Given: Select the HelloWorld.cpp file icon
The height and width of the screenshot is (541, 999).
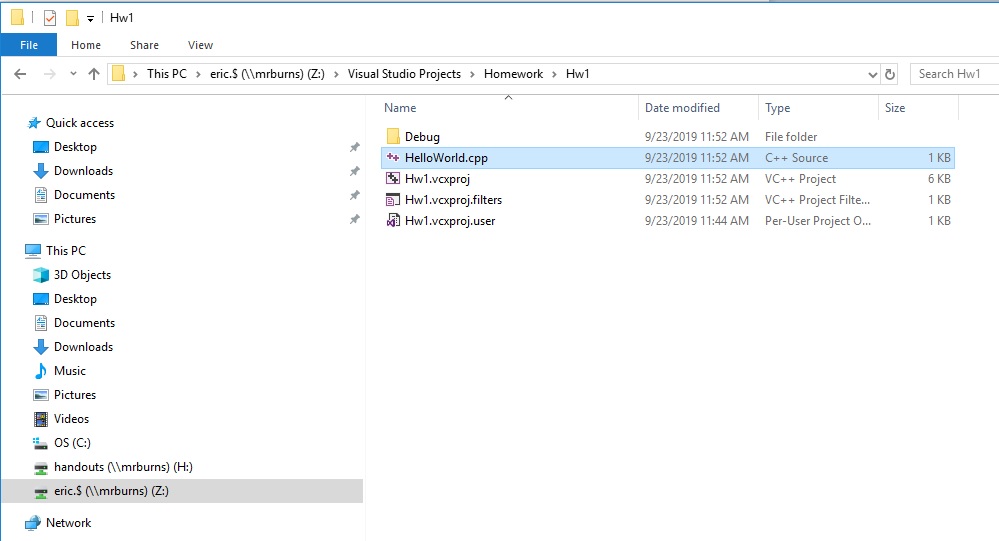Looking at the screenshot, I should [393, 157].
